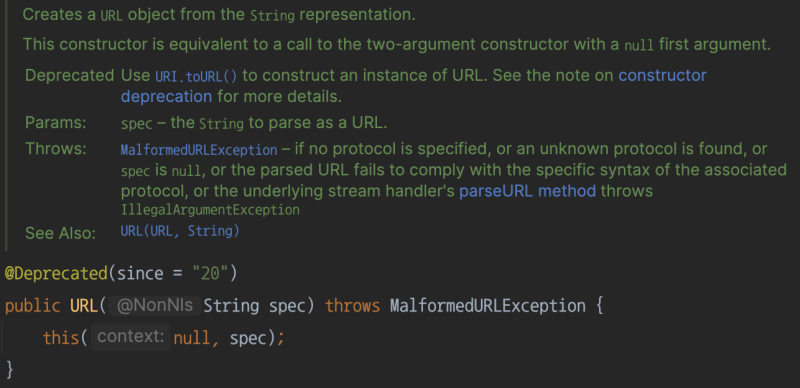800x388 pixels.
Task: Click the throws keyword
Action: [x=353, y=306]
